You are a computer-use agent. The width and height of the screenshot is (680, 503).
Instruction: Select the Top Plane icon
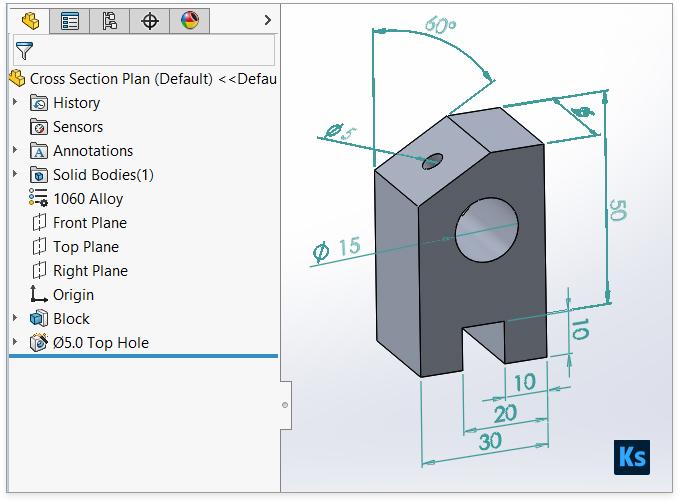click(x=39, y=247)
